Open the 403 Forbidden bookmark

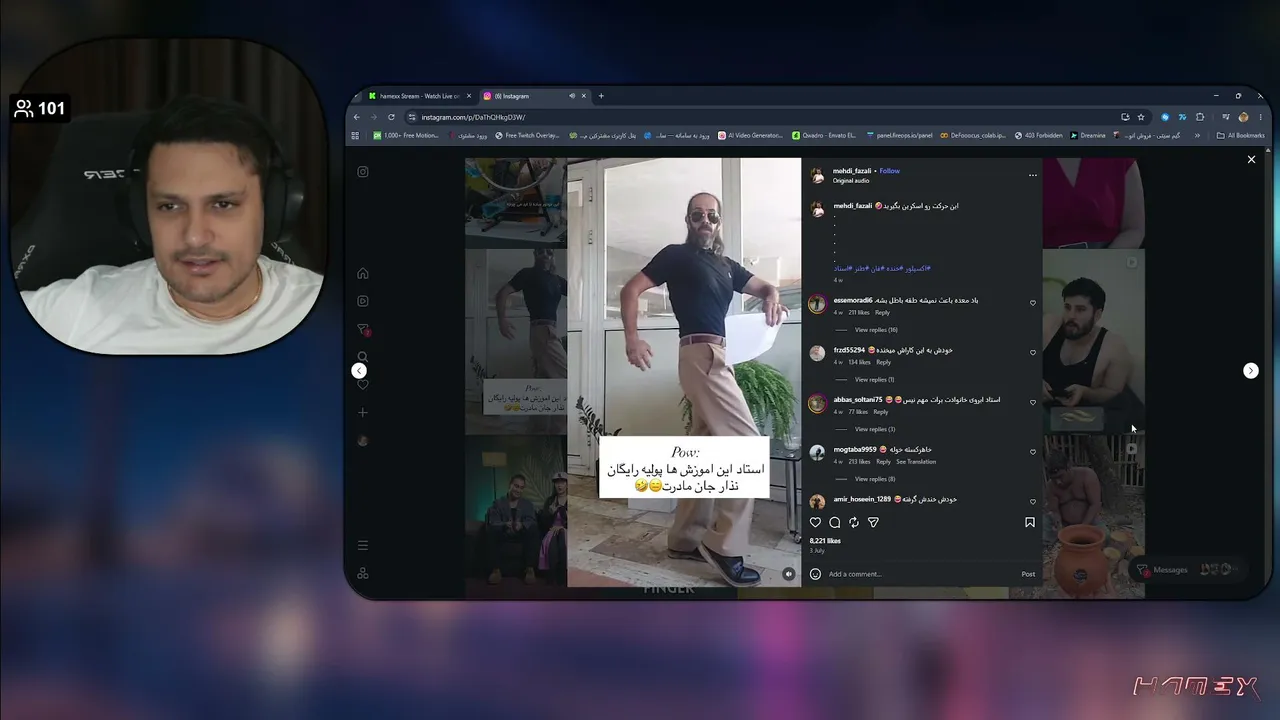pyautogui.click(x=1039, y=135)
